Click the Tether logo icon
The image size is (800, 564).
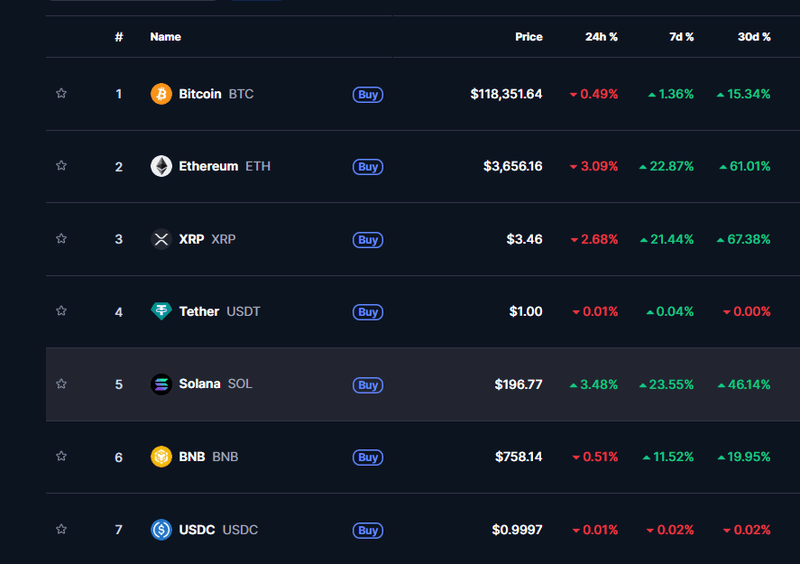tap(161, 311)
